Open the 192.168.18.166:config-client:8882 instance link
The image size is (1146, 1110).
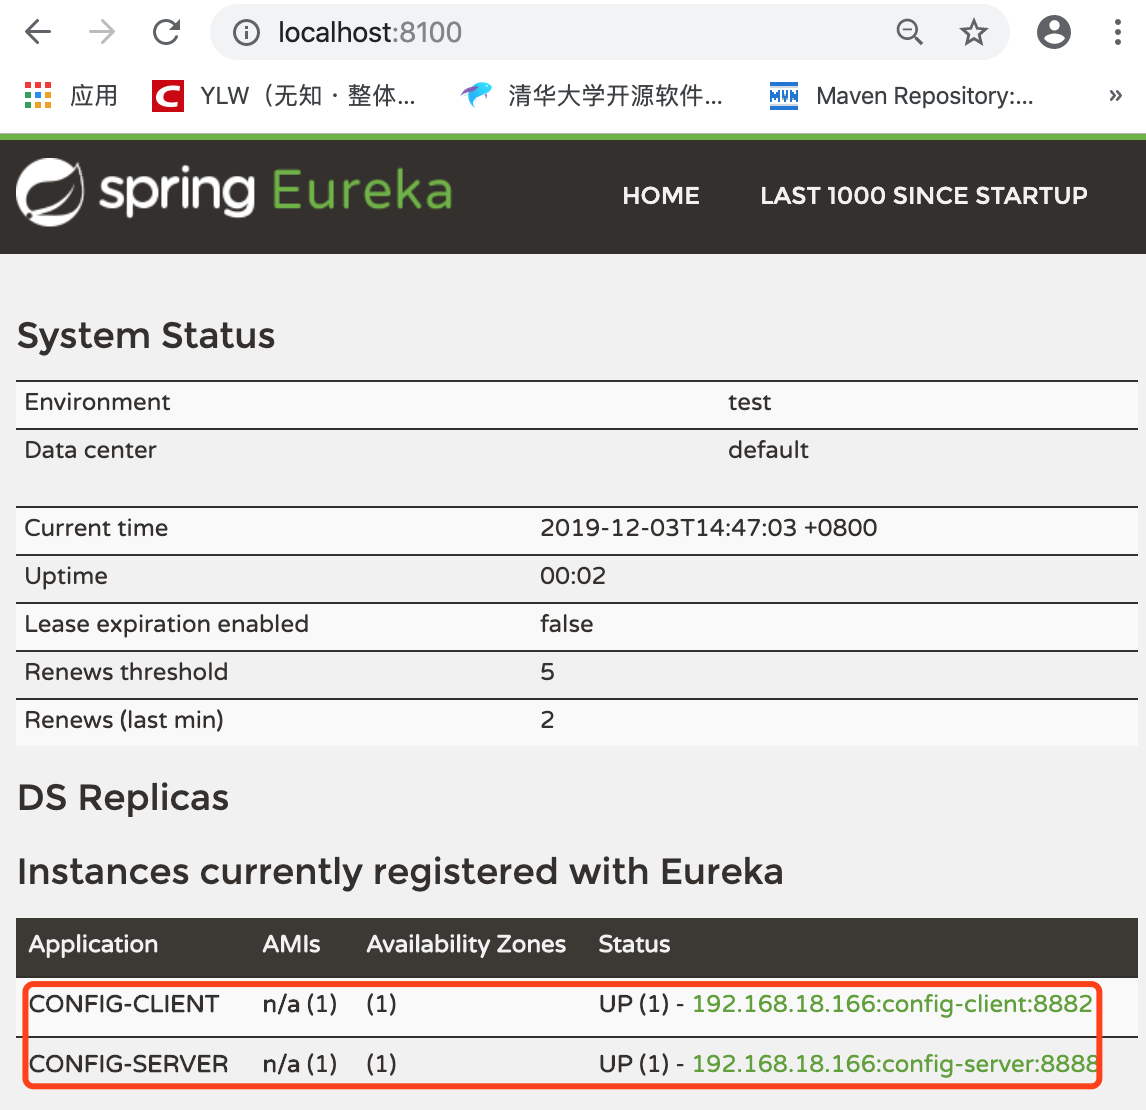pyautogui.click(x=892, y=1004)
